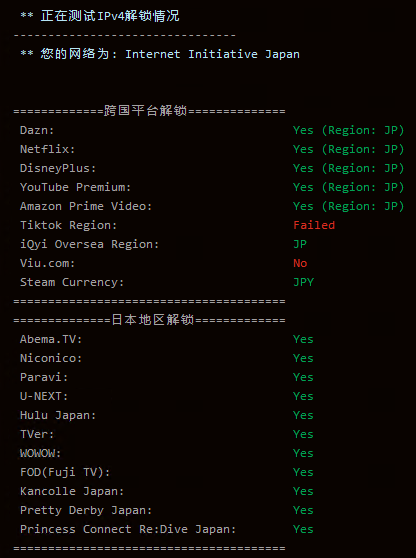Click the Niconico Yes result

tap(303, 358)
